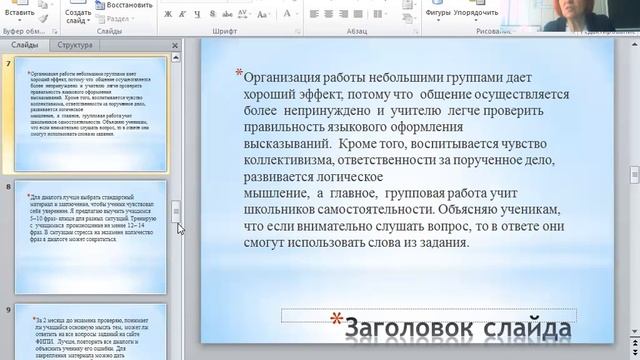Apply strikethrough (abc) formatting
Image resolution: width=640 pixels, height=360 pixels.
(x=227, y=14)
